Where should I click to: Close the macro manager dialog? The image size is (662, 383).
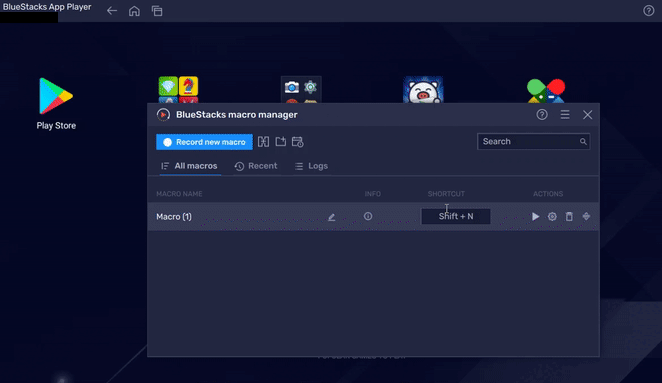[587, 114]
